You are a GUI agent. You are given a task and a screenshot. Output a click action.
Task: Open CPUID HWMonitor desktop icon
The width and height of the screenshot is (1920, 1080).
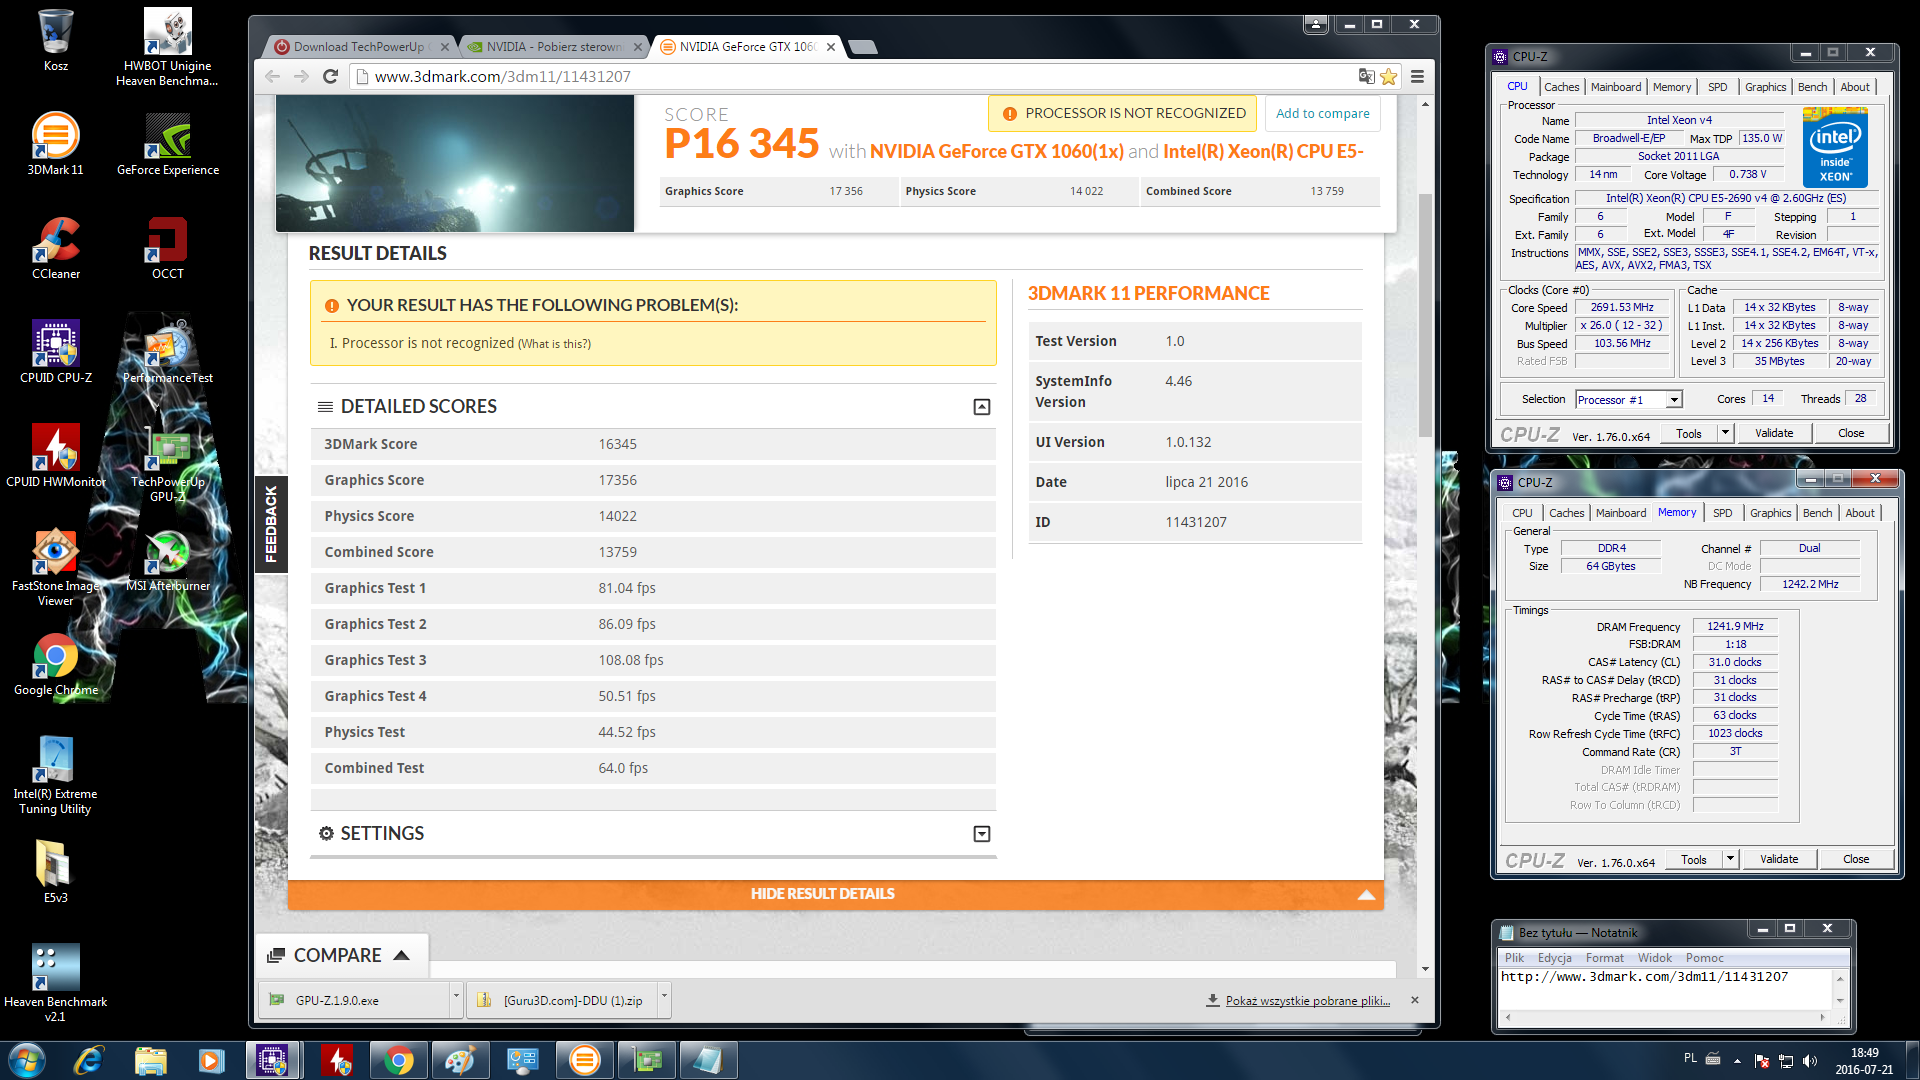[56, 456]
